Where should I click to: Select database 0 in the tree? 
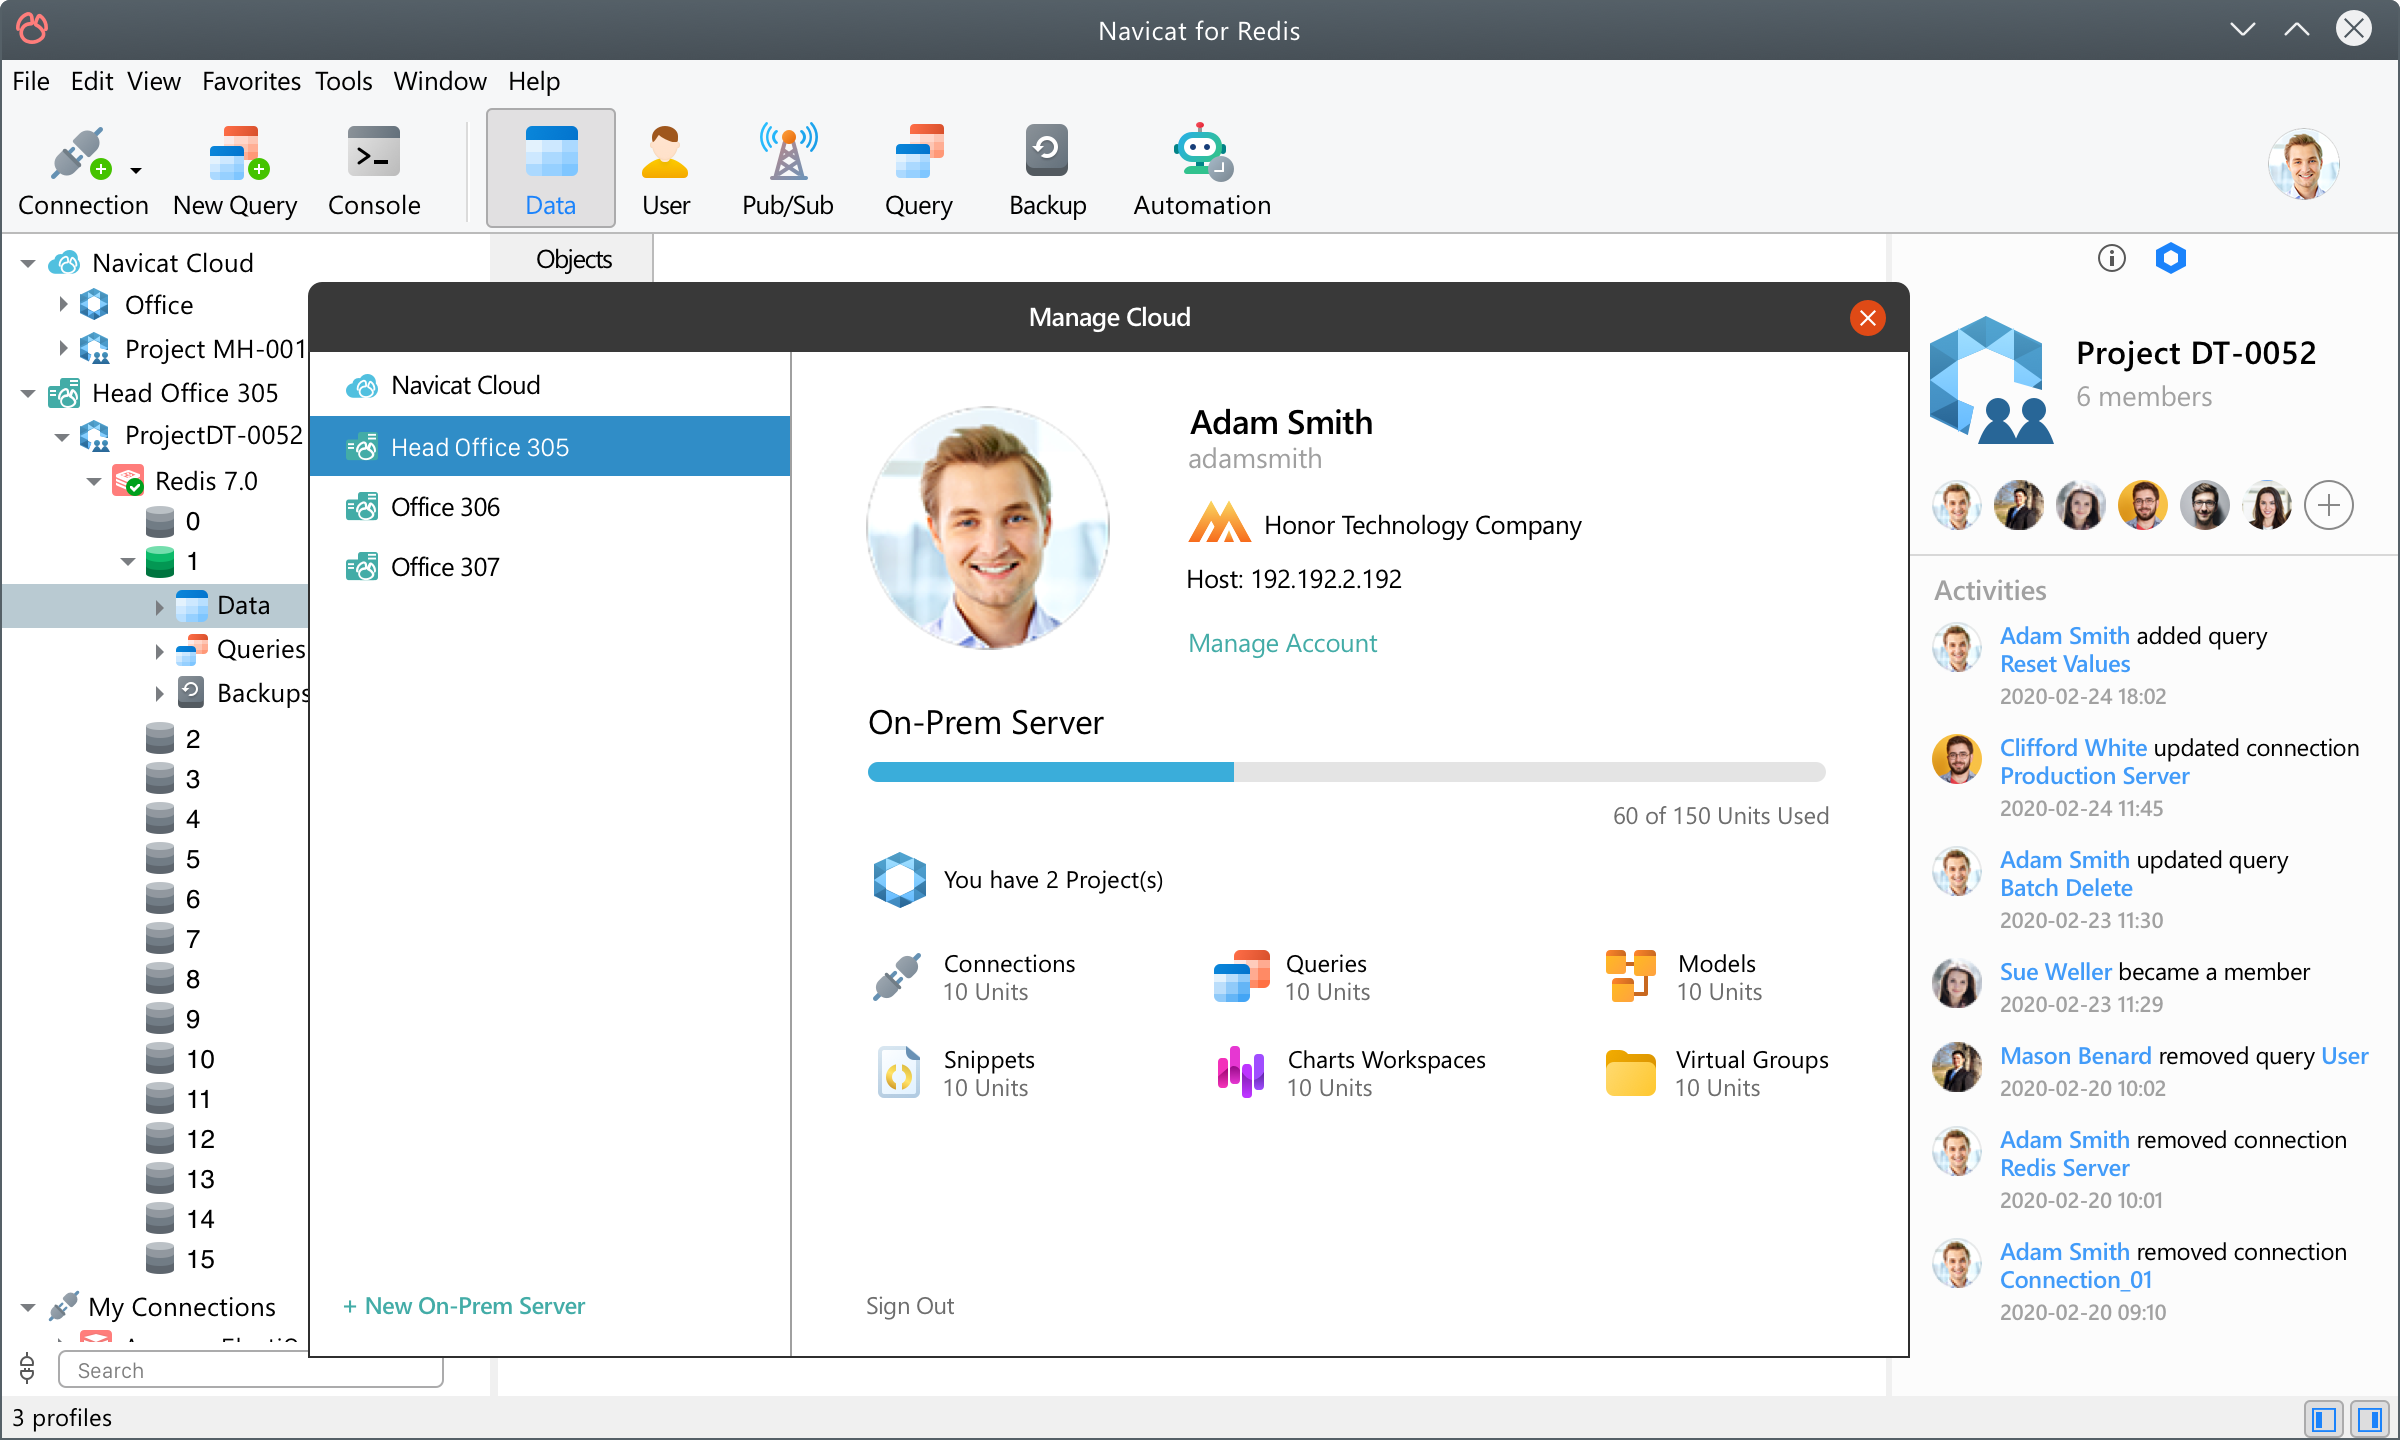click(172, 522)
